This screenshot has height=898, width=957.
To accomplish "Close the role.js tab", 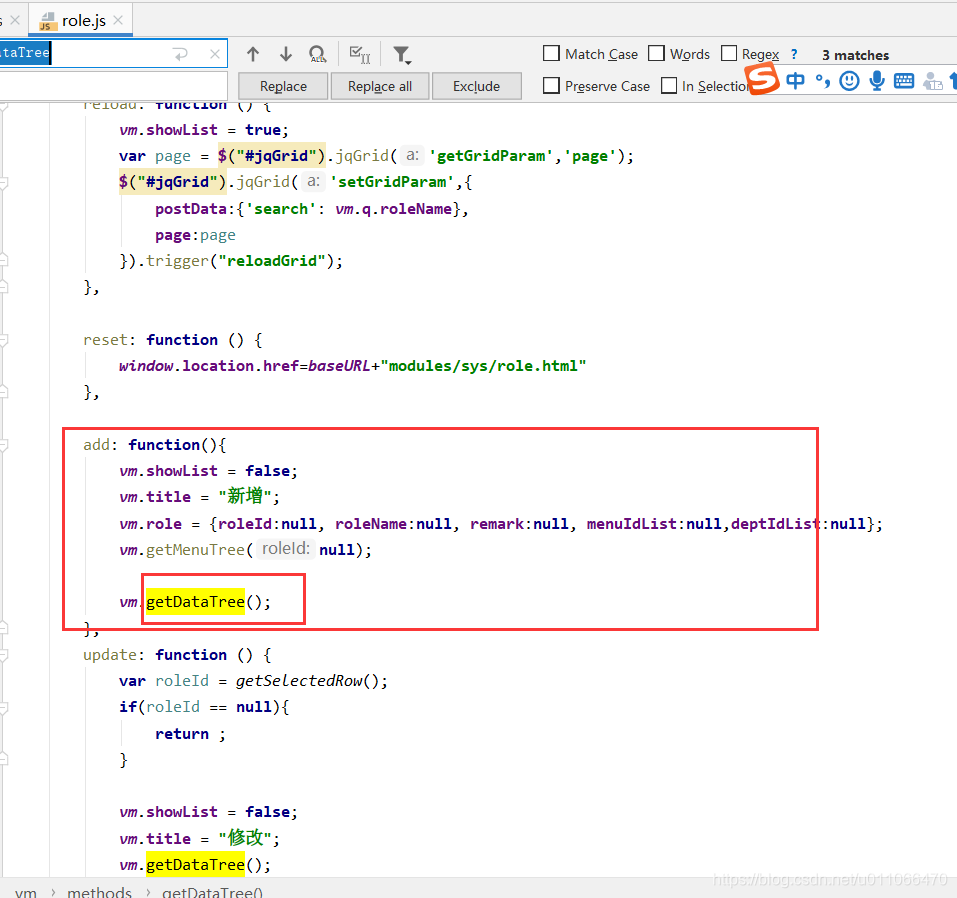I will [x=118, y=20].
